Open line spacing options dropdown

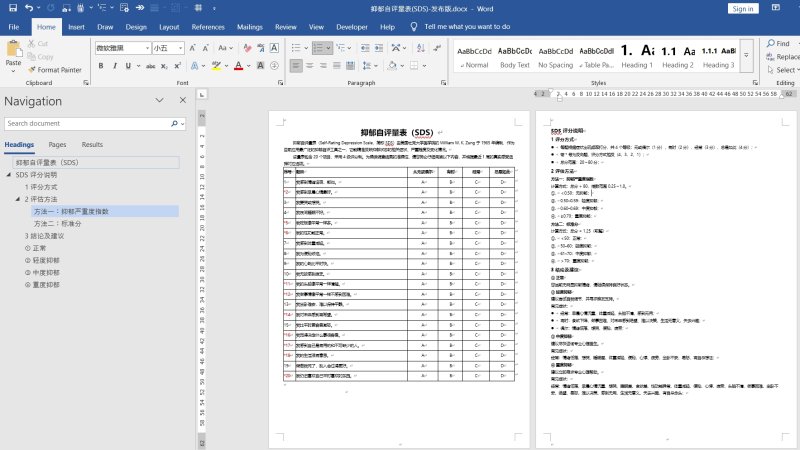point(370,66)
